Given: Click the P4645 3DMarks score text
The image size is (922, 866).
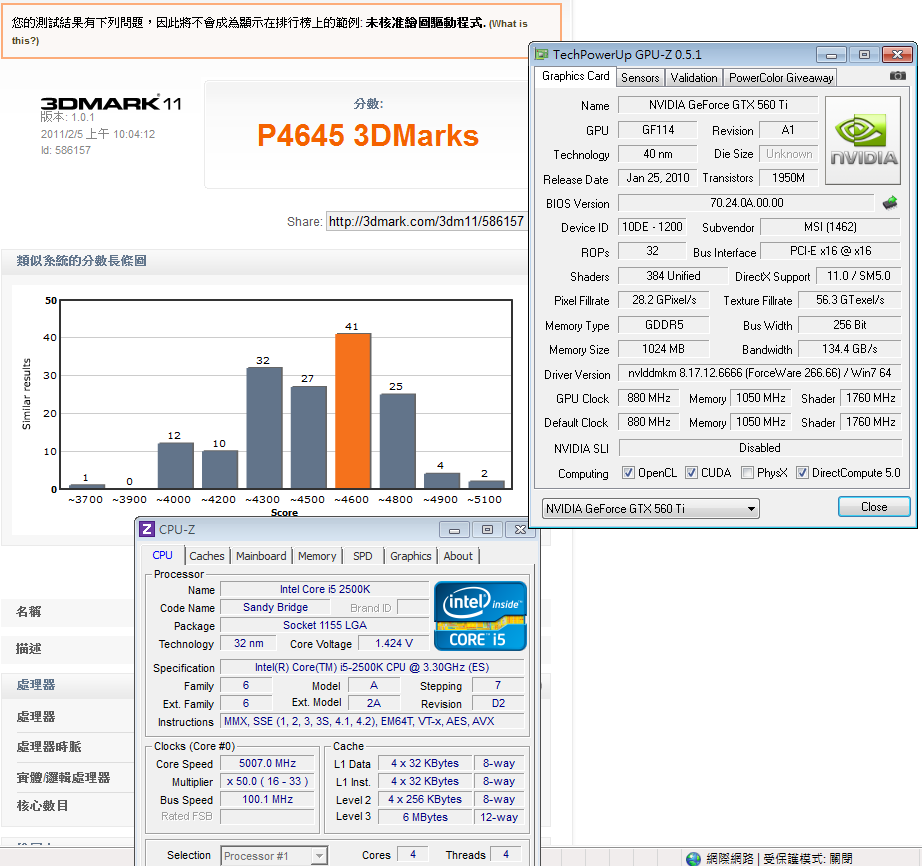Looking at the screenshot, I should tap(368, 136).
